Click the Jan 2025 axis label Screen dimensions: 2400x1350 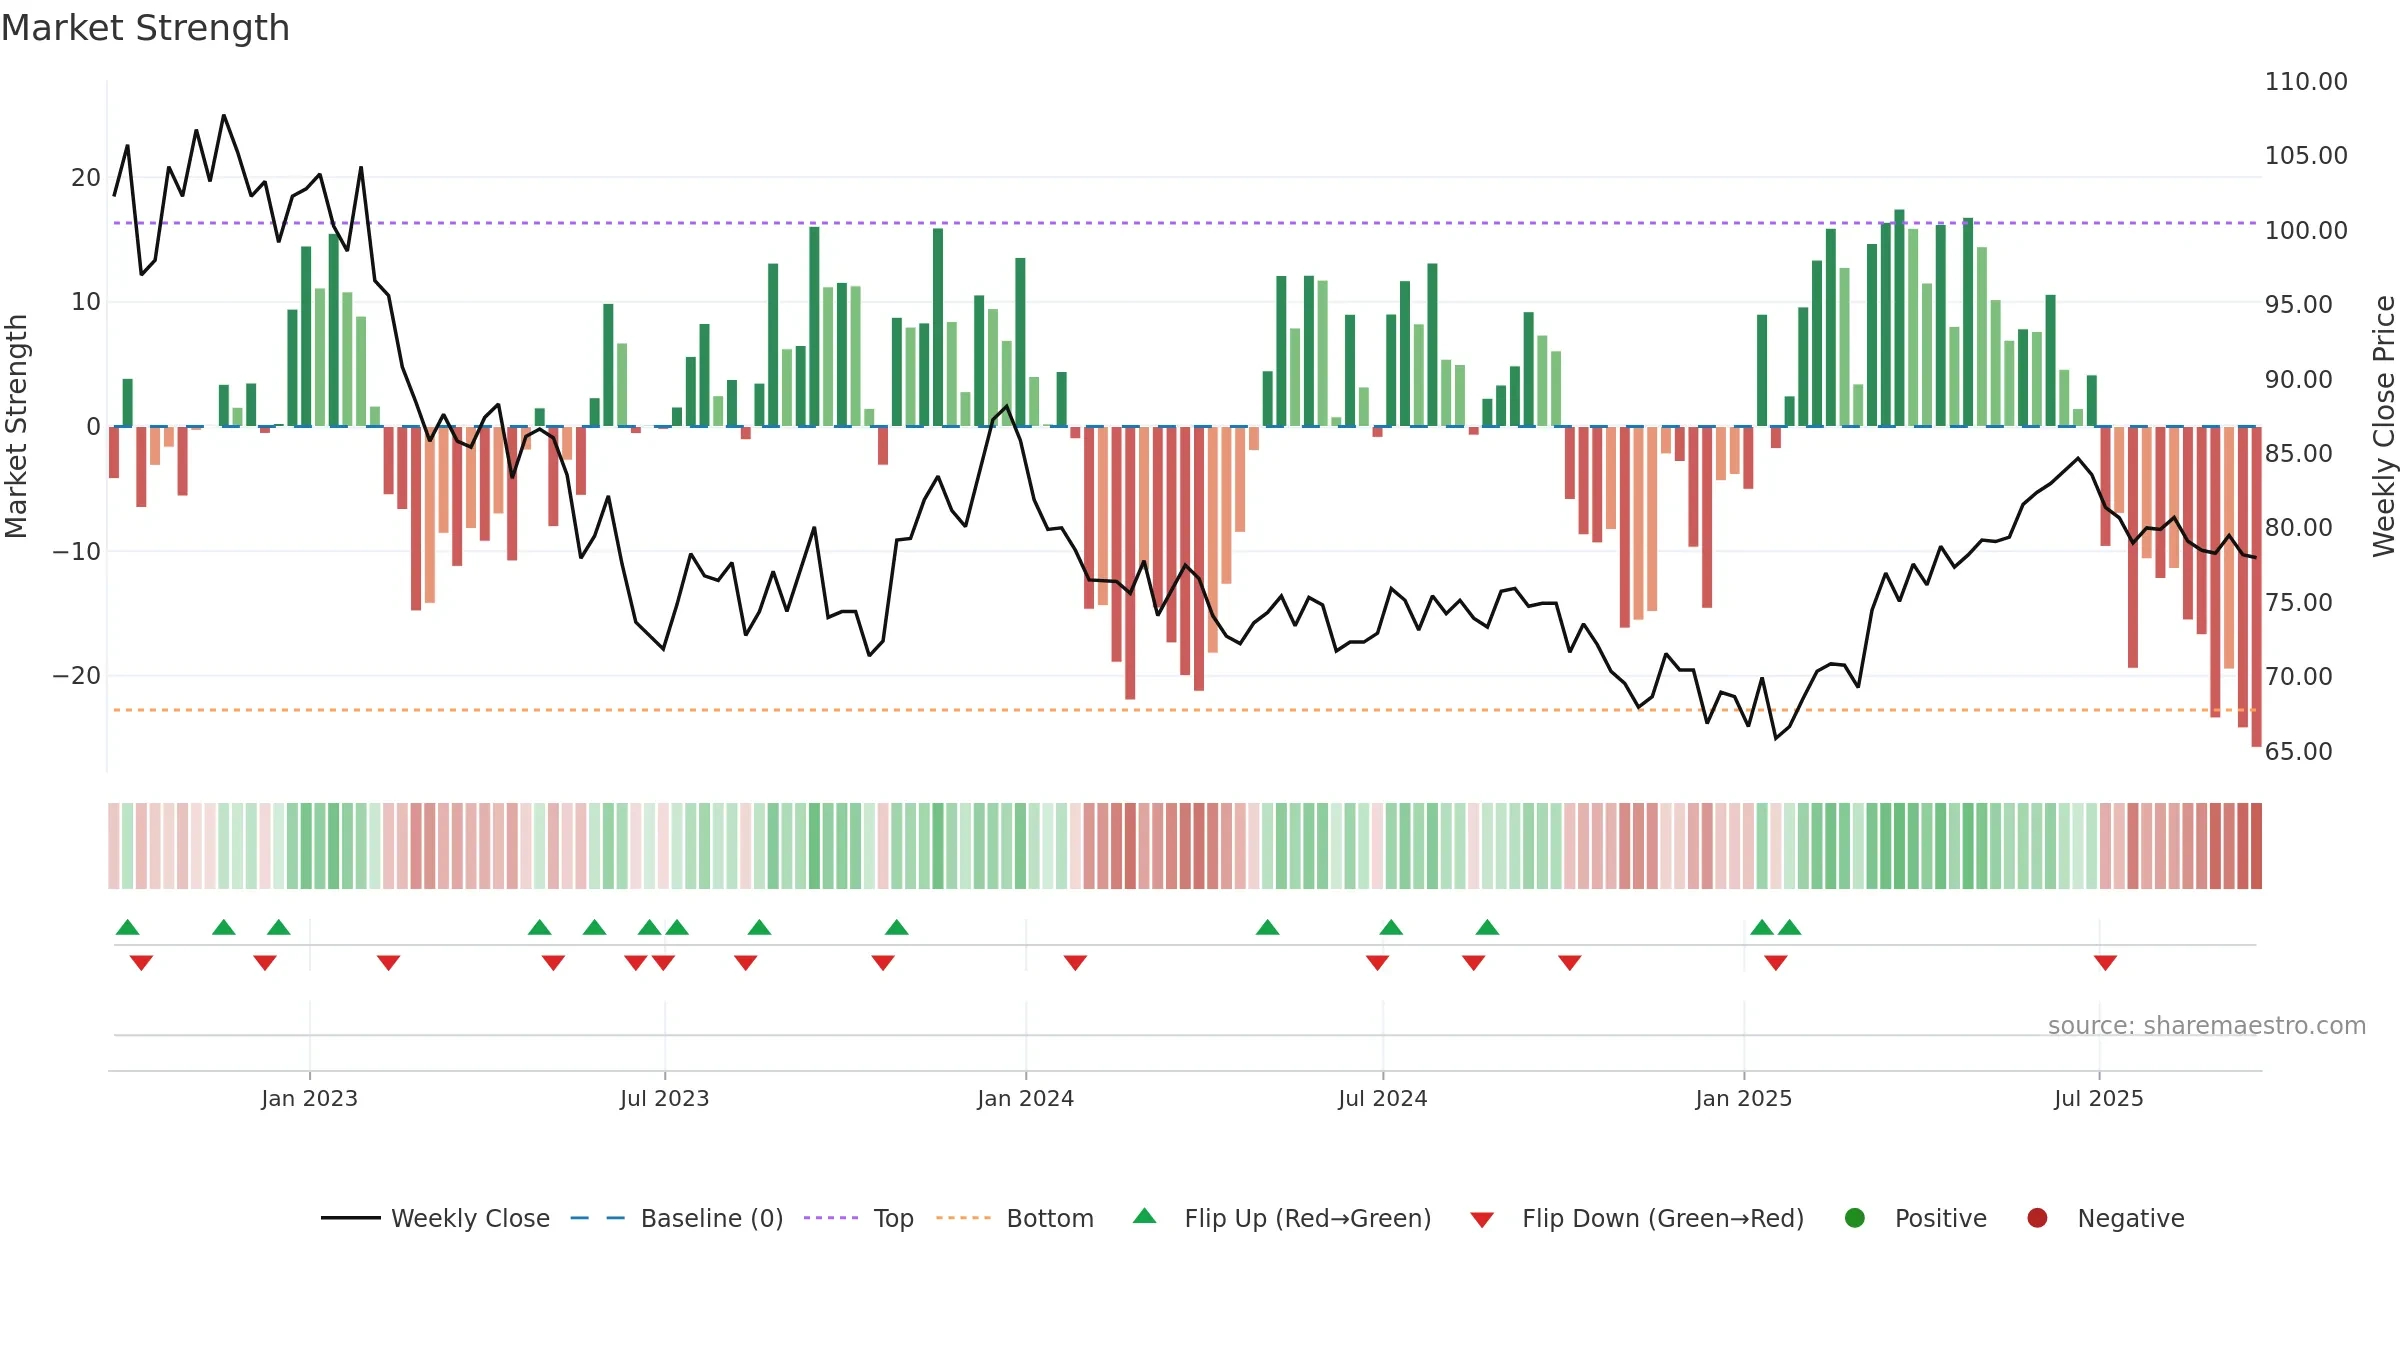pos(1743,1098)
